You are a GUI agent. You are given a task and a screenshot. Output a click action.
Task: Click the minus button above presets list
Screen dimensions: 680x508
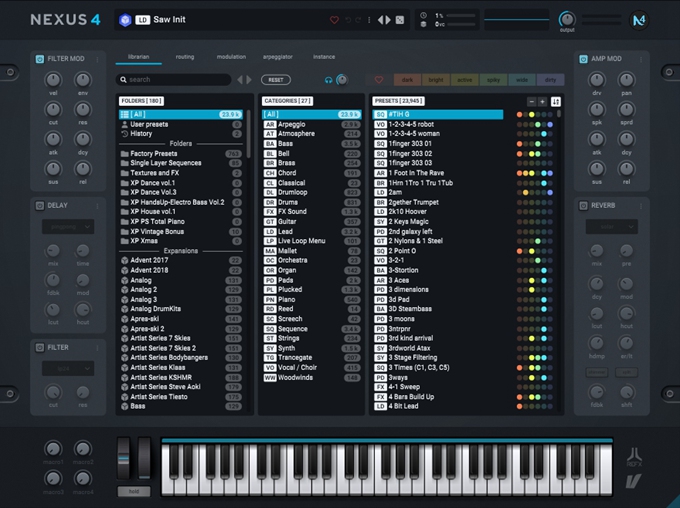pos(532,102)
